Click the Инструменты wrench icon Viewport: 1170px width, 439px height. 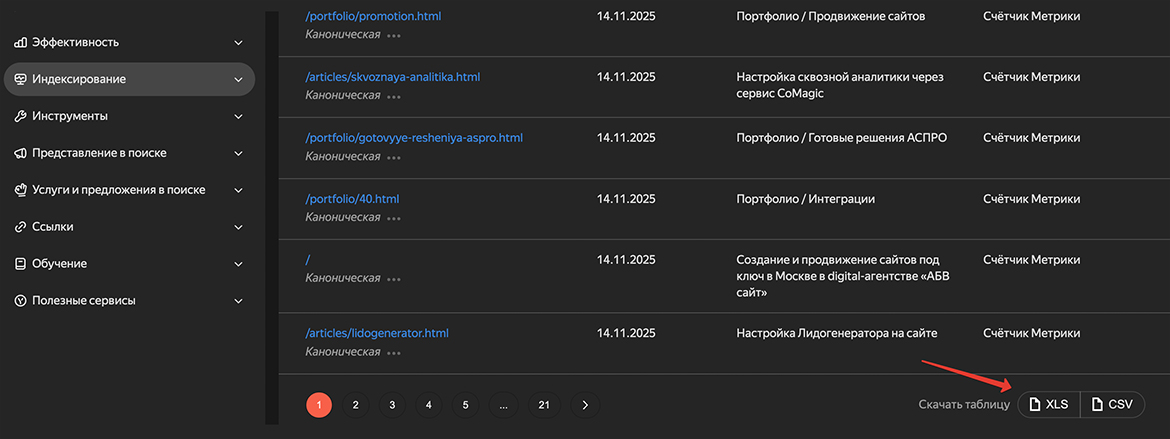20,117
